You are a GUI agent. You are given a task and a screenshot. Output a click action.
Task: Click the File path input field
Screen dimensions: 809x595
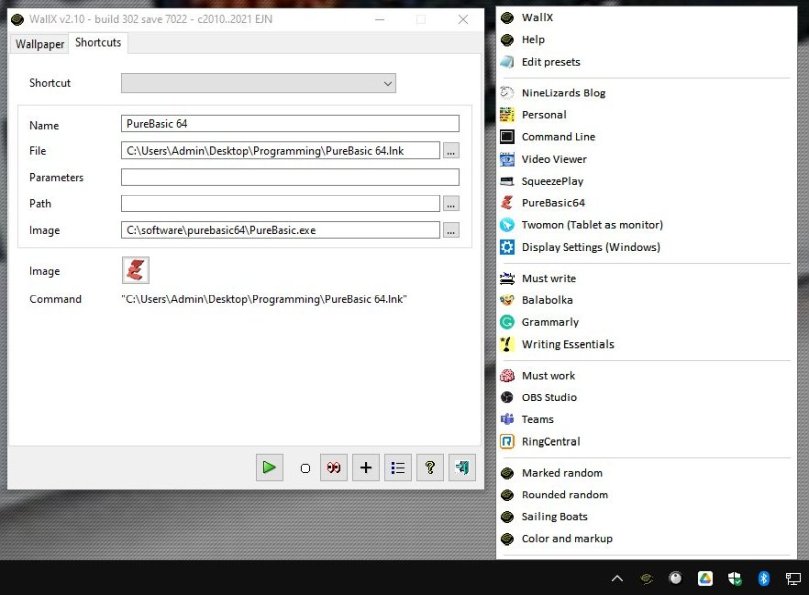tap(281, 151)
